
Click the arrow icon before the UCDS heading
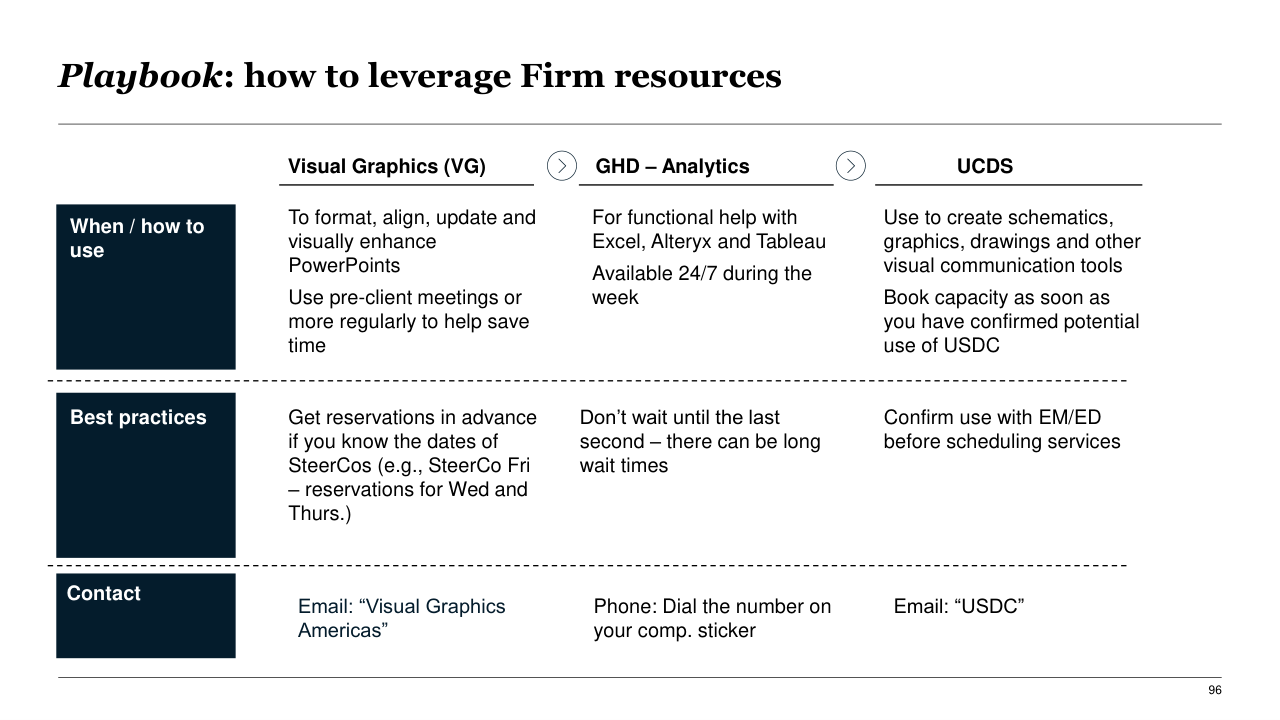click(x=850, y=166)
